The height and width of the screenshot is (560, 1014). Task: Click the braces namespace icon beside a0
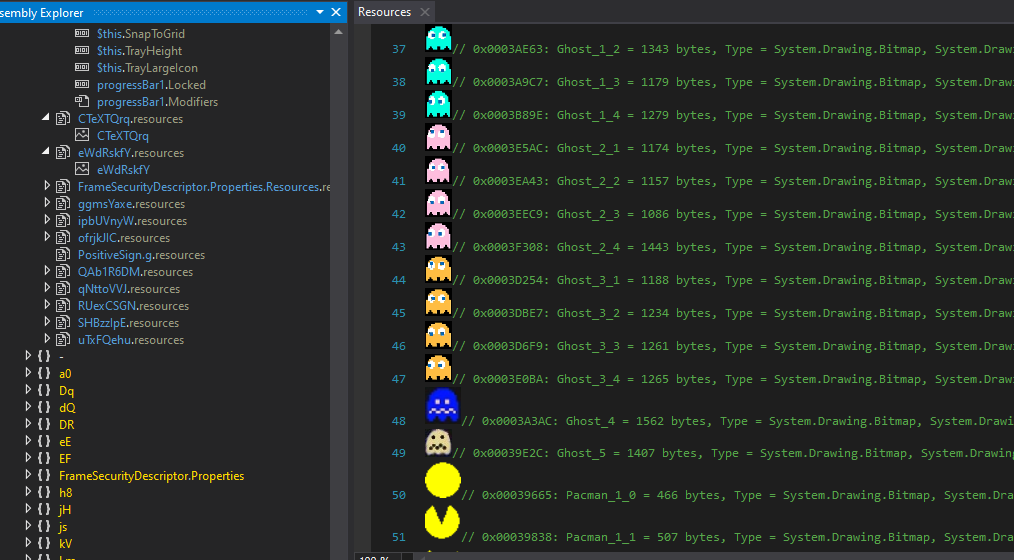43,374
